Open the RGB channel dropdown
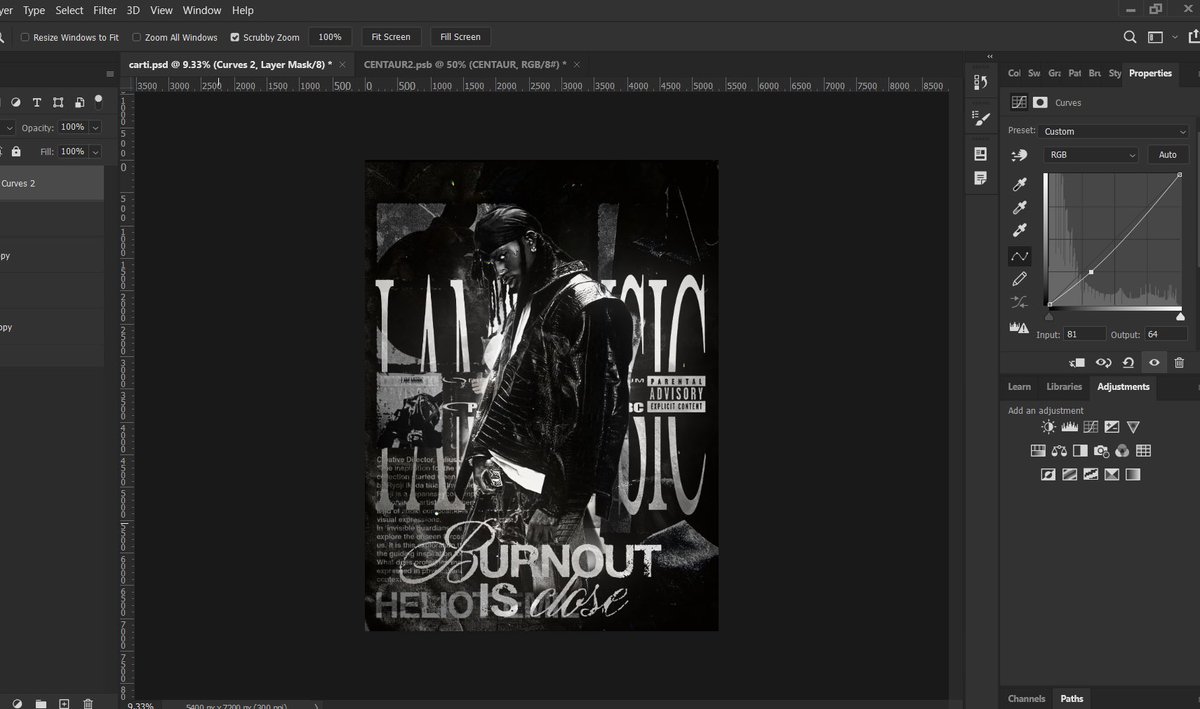The image size is (1200, 709). point(1091,155)
